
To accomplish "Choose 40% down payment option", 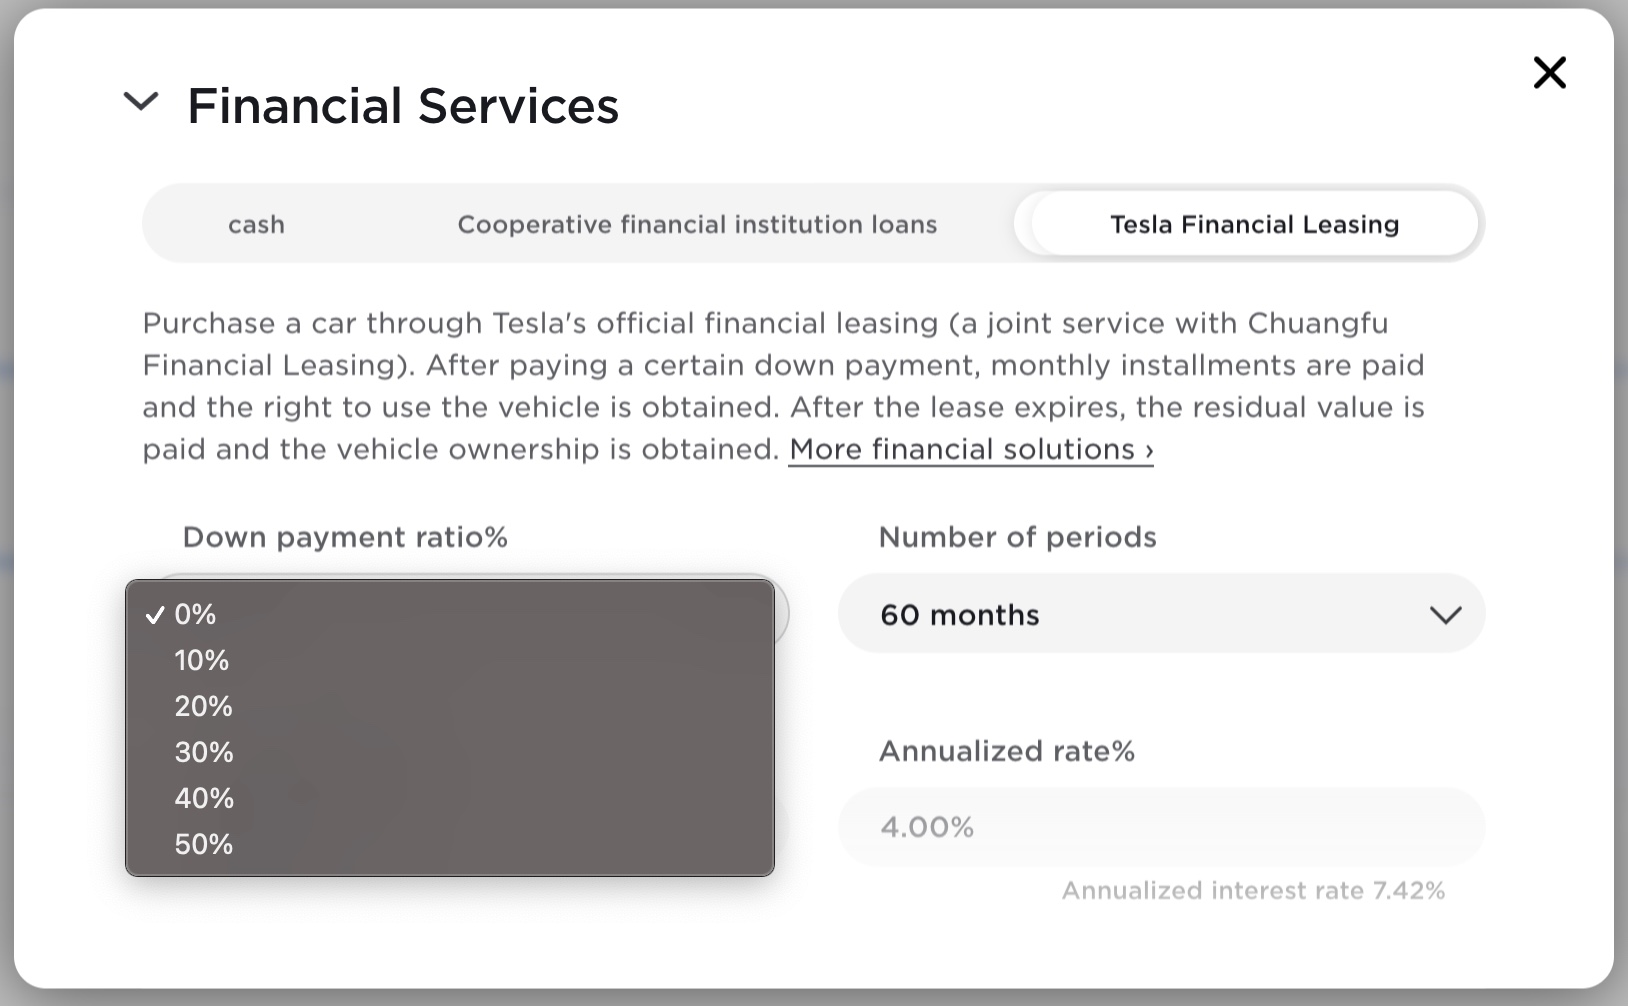I will click(204, 798).
